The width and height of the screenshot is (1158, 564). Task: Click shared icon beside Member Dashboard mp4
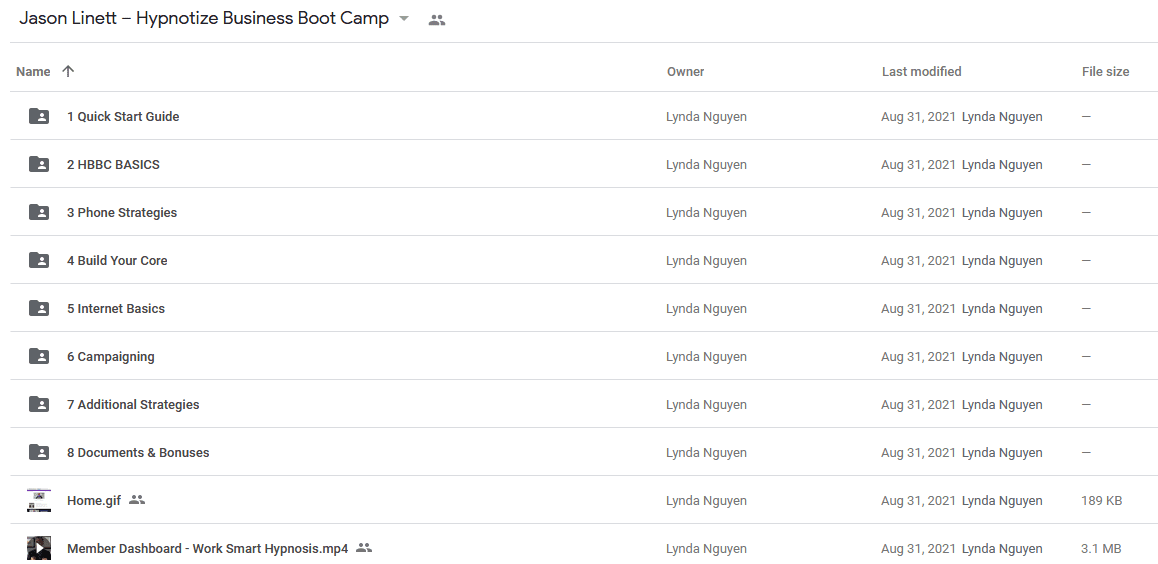pos(364,548)
